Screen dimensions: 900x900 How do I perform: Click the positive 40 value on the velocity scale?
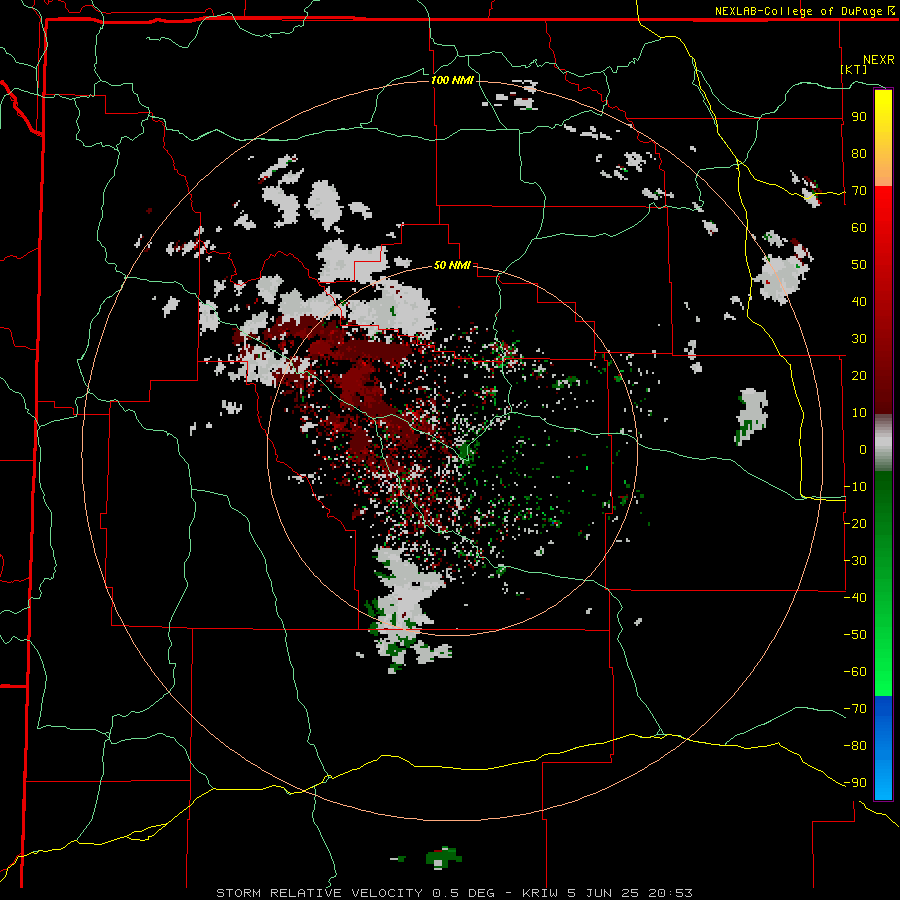pos(859,301)
